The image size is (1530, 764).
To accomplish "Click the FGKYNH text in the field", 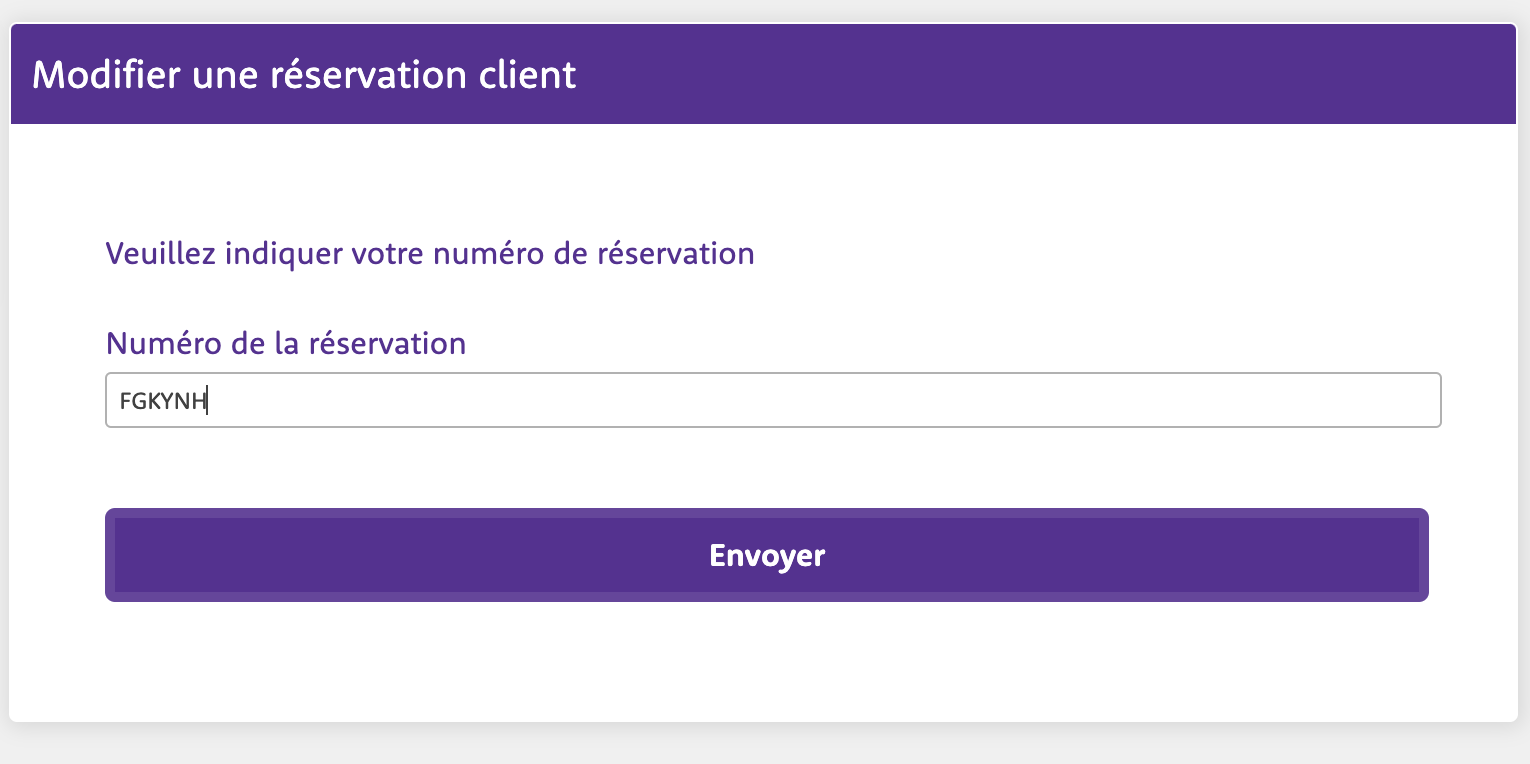I will click(162, 401).
